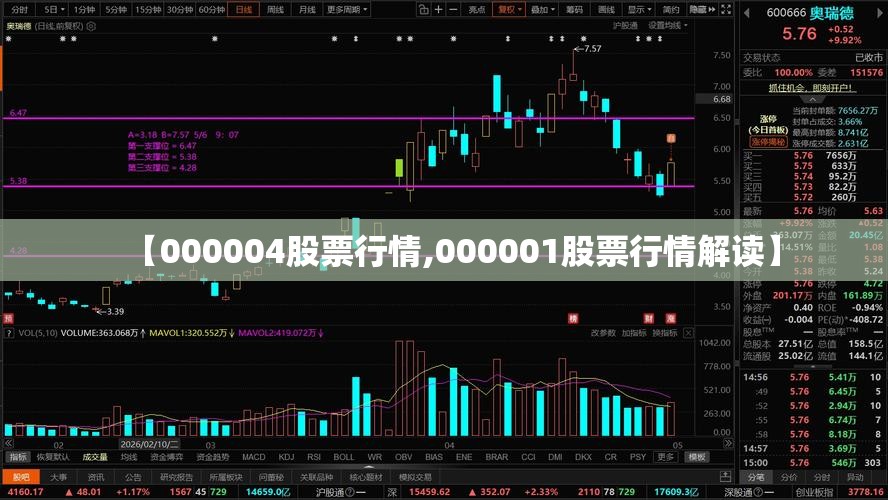888x500 pixels.
Task: Click the 换指标 button
Action: [664, 333]
